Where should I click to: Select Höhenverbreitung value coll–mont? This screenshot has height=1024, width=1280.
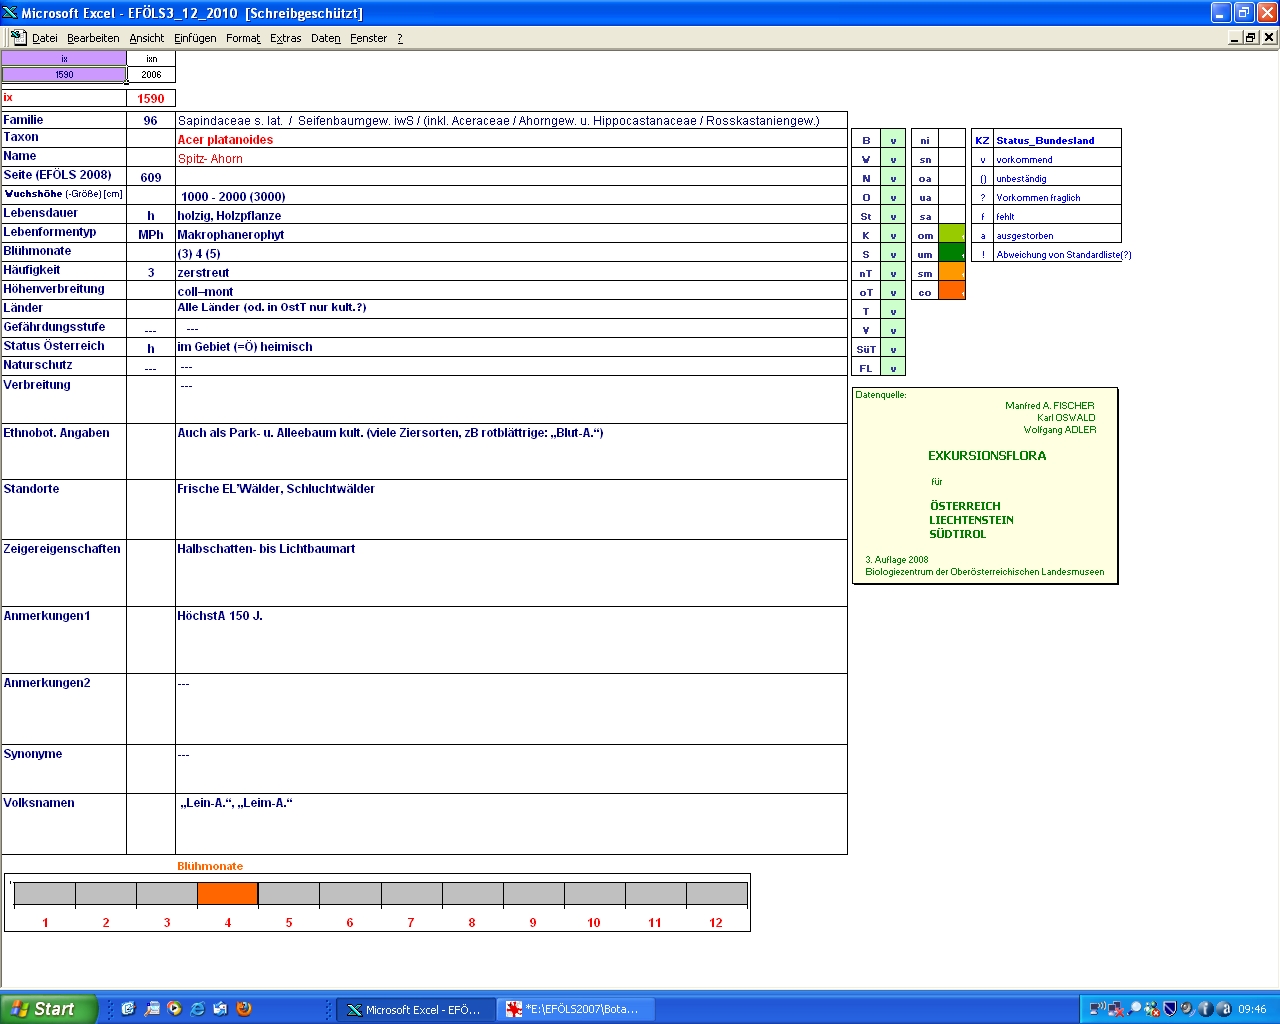[x=511, y=291]
